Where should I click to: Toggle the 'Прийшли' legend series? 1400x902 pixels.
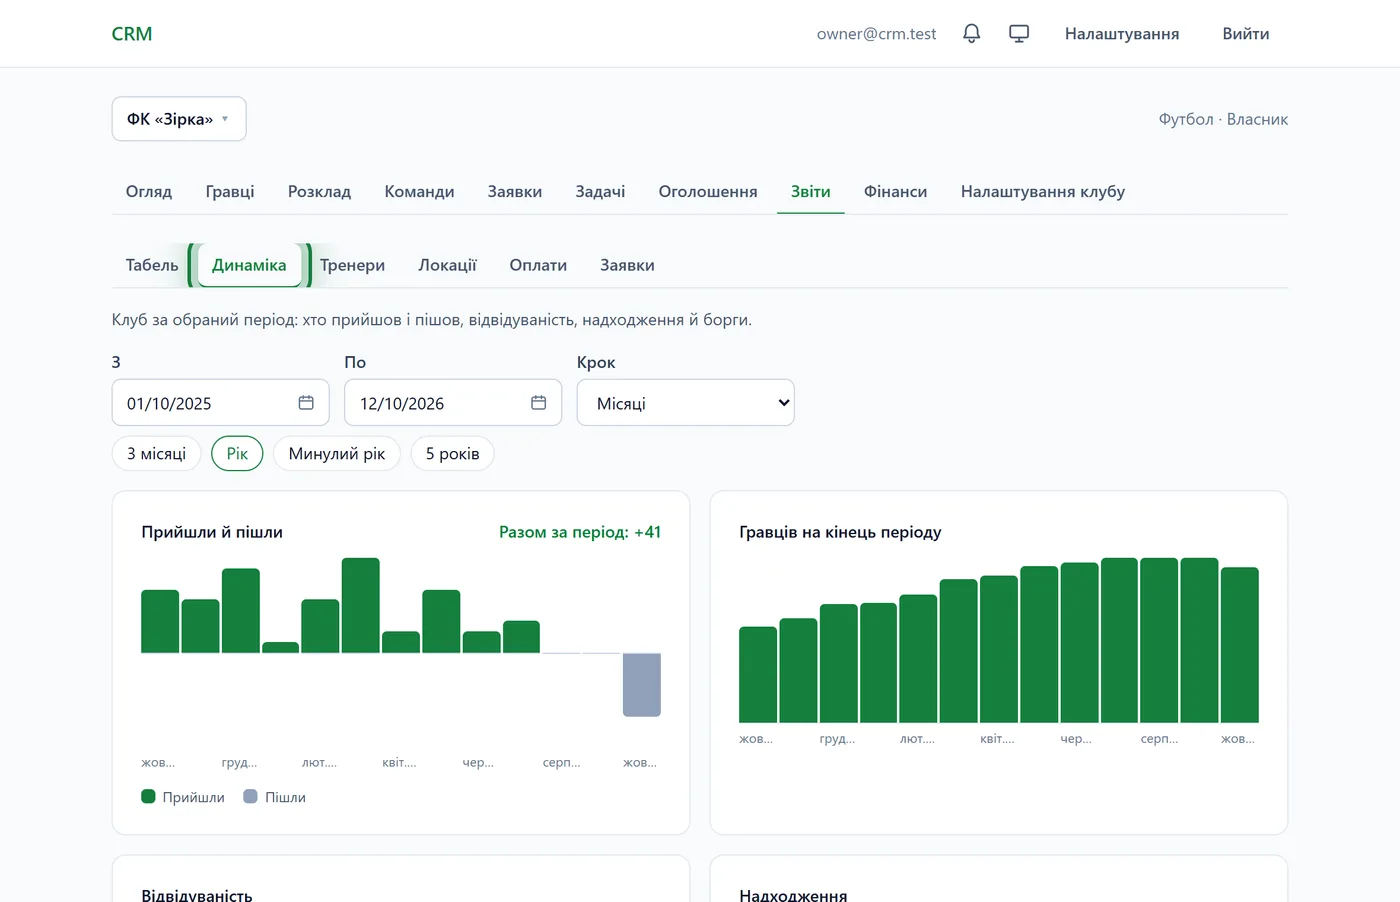(183, 797)
